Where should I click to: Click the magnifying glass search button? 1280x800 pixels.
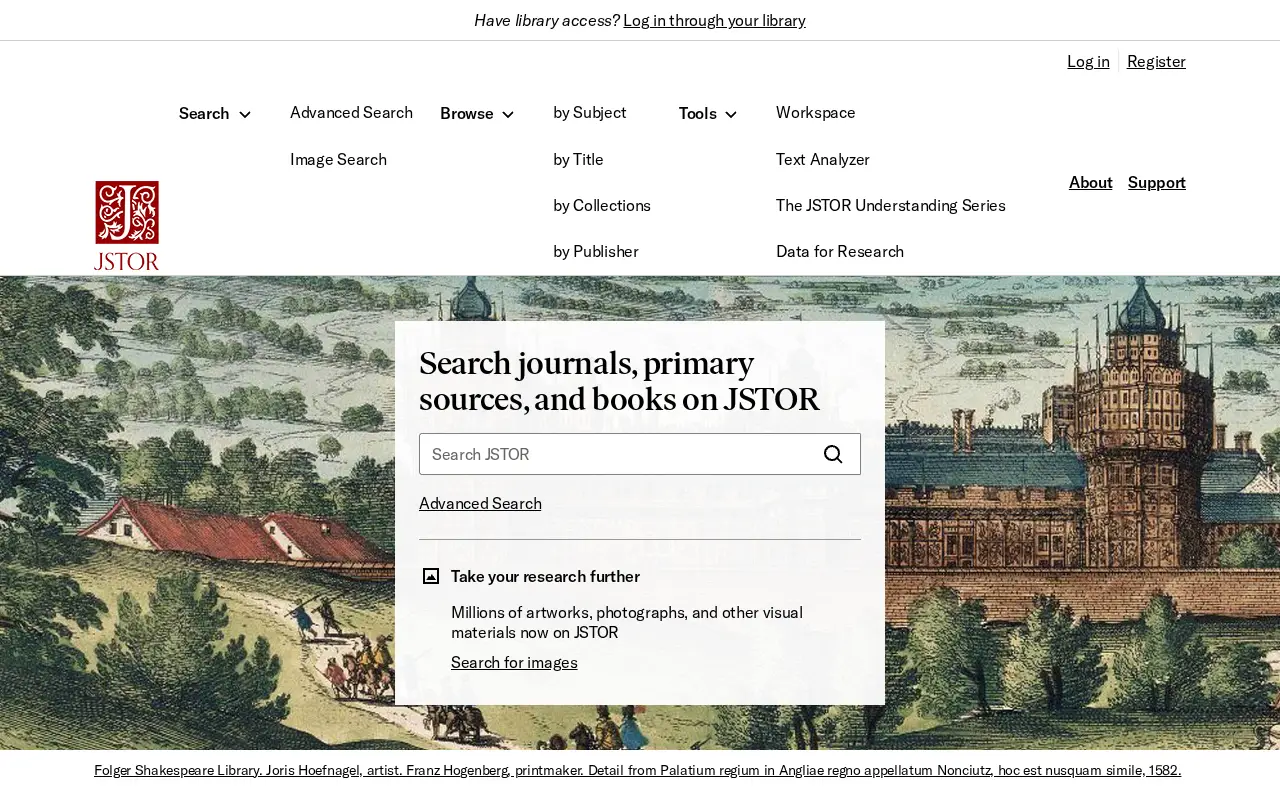coord(833,454)
